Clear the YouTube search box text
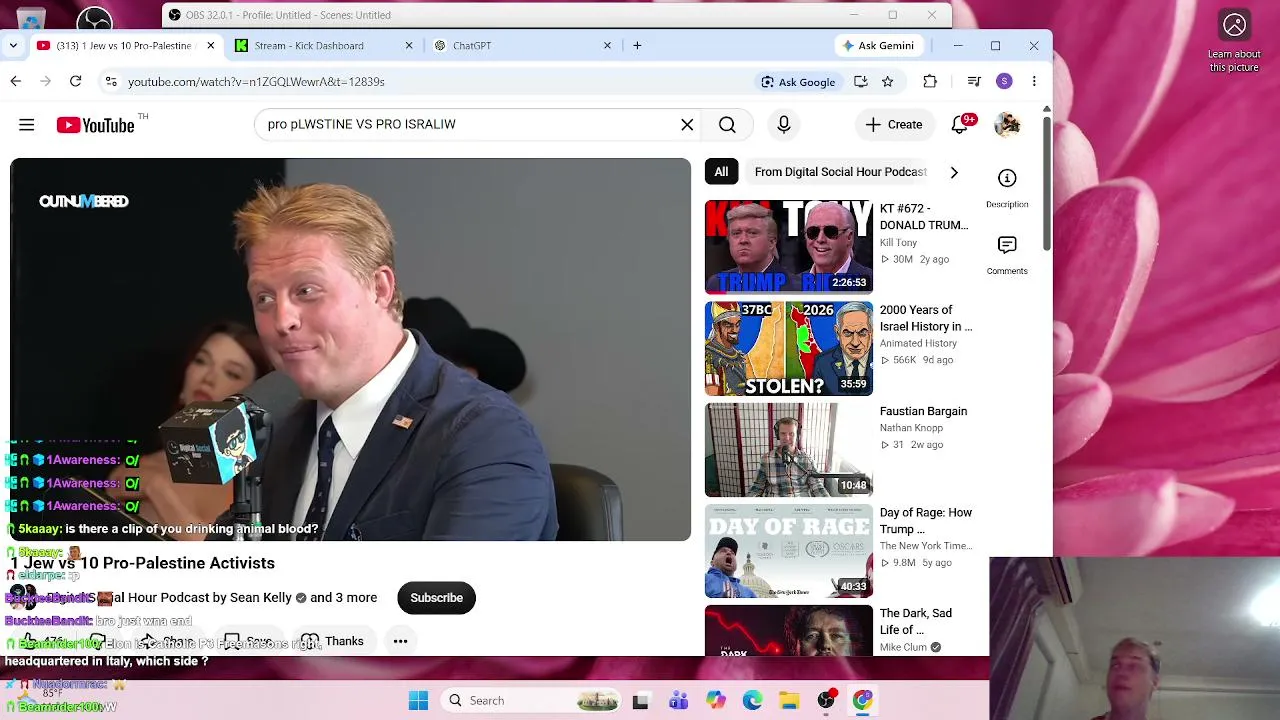Screen dimensions: 1280x720 [687, 125]
